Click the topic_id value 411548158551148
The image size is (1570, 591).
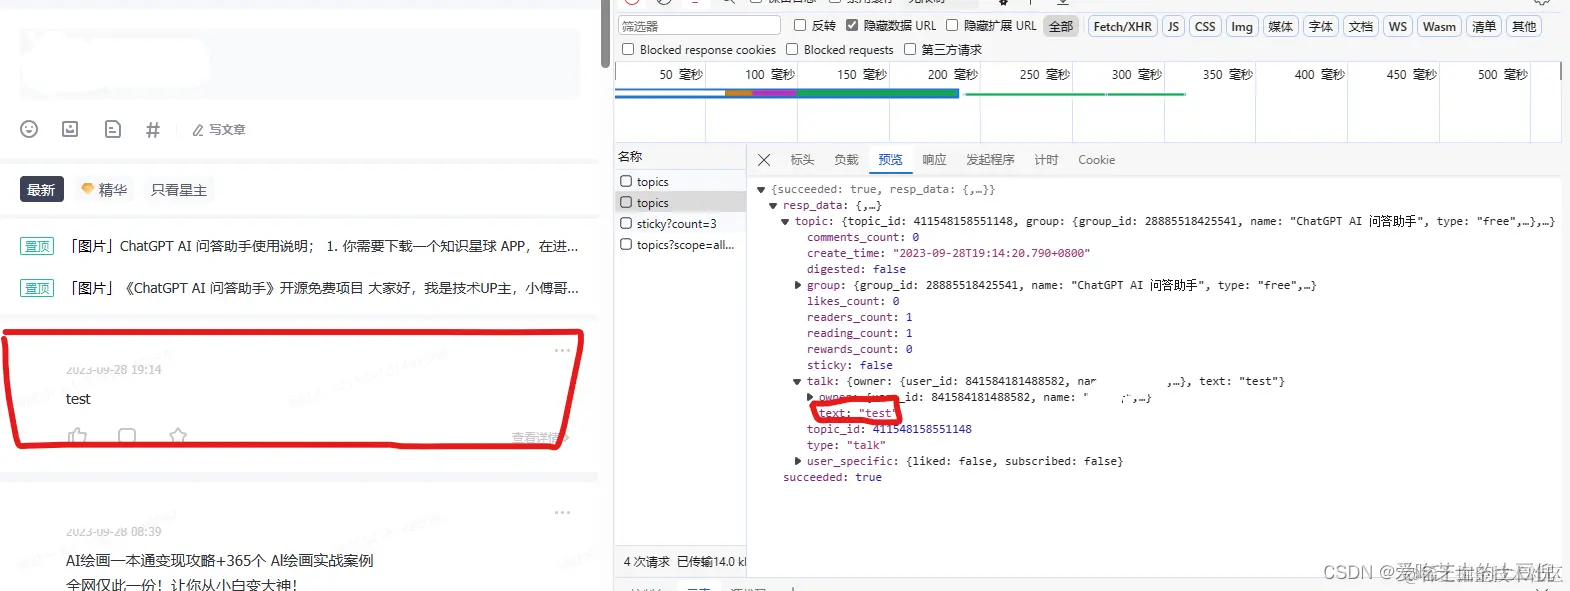tap(922, 429)
